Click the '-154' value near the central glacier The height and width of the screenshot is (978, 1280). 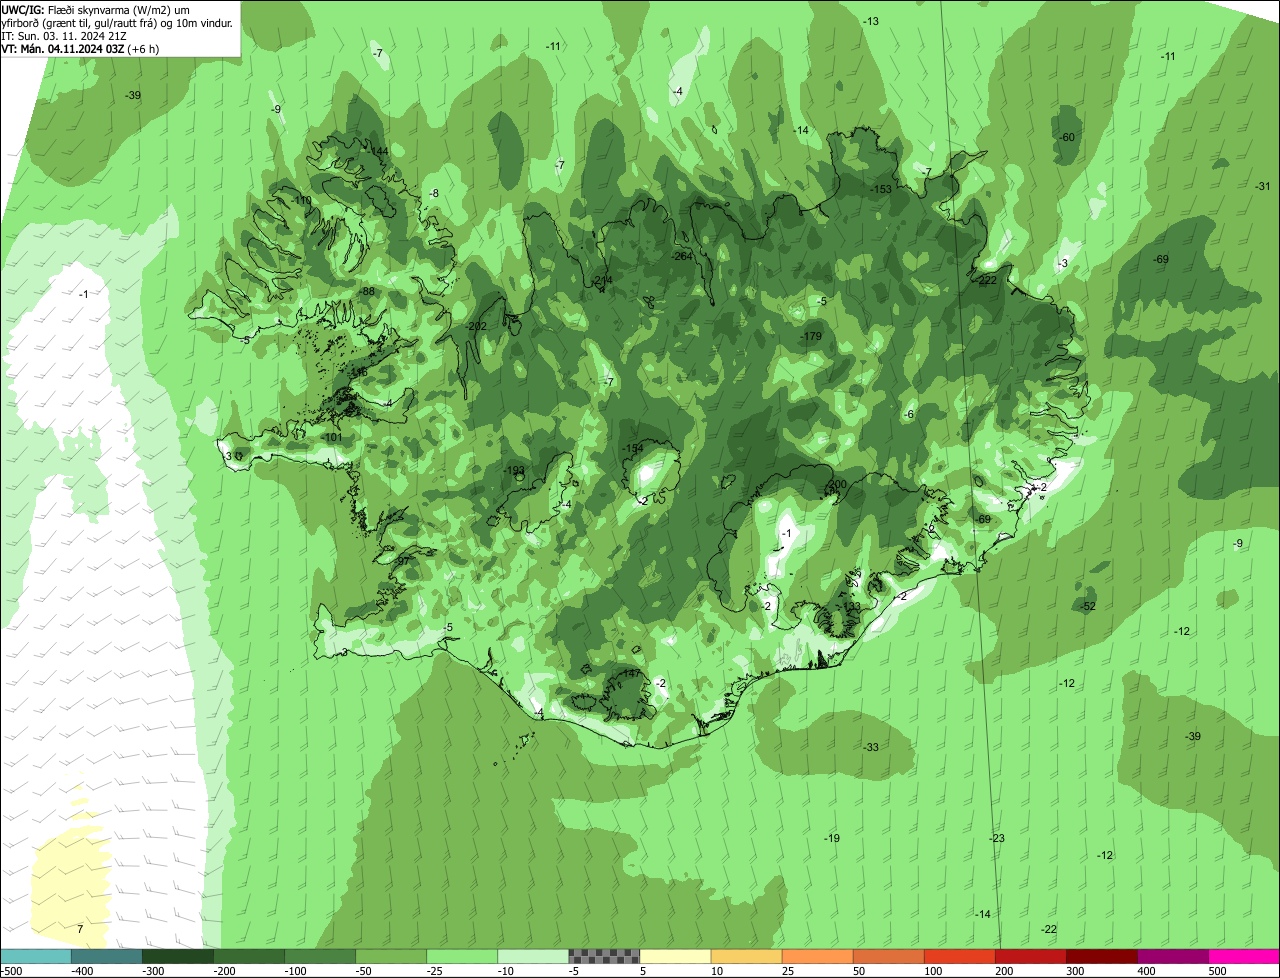point(633,448)
